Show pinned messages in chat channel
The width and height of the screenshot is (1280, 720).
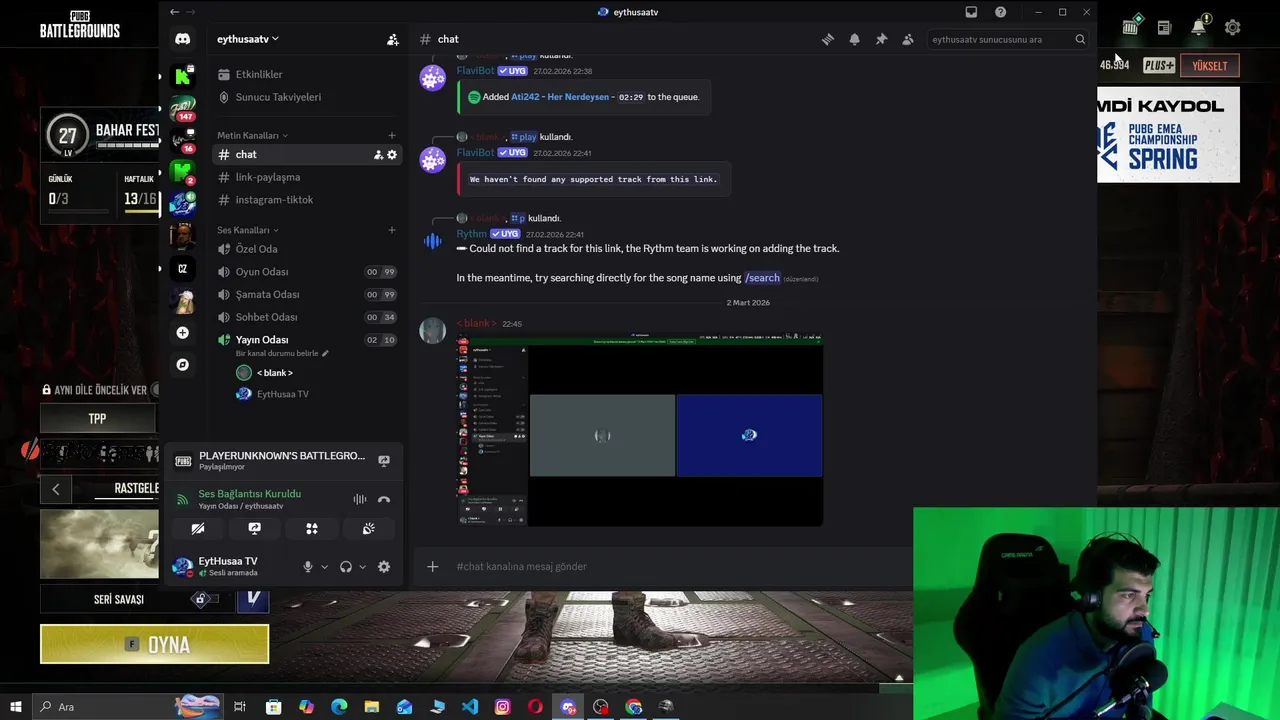881,39
